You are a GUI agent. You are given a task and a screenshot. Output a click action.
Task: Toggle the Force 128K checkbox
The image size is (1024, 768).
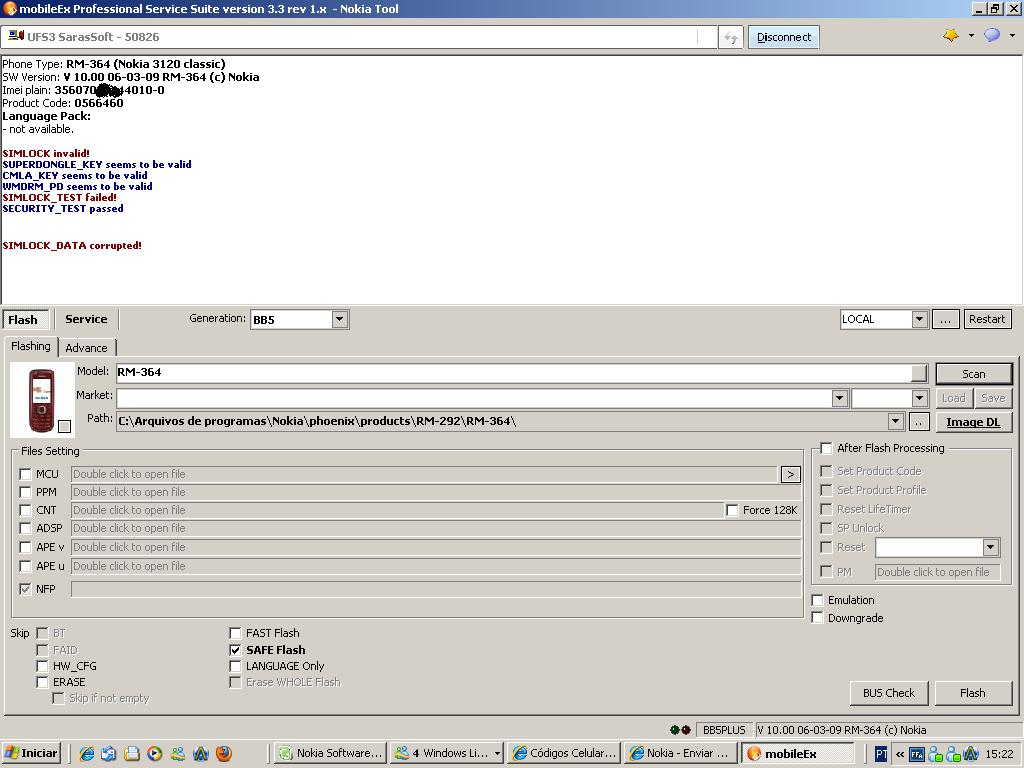[x=732, y=511]
